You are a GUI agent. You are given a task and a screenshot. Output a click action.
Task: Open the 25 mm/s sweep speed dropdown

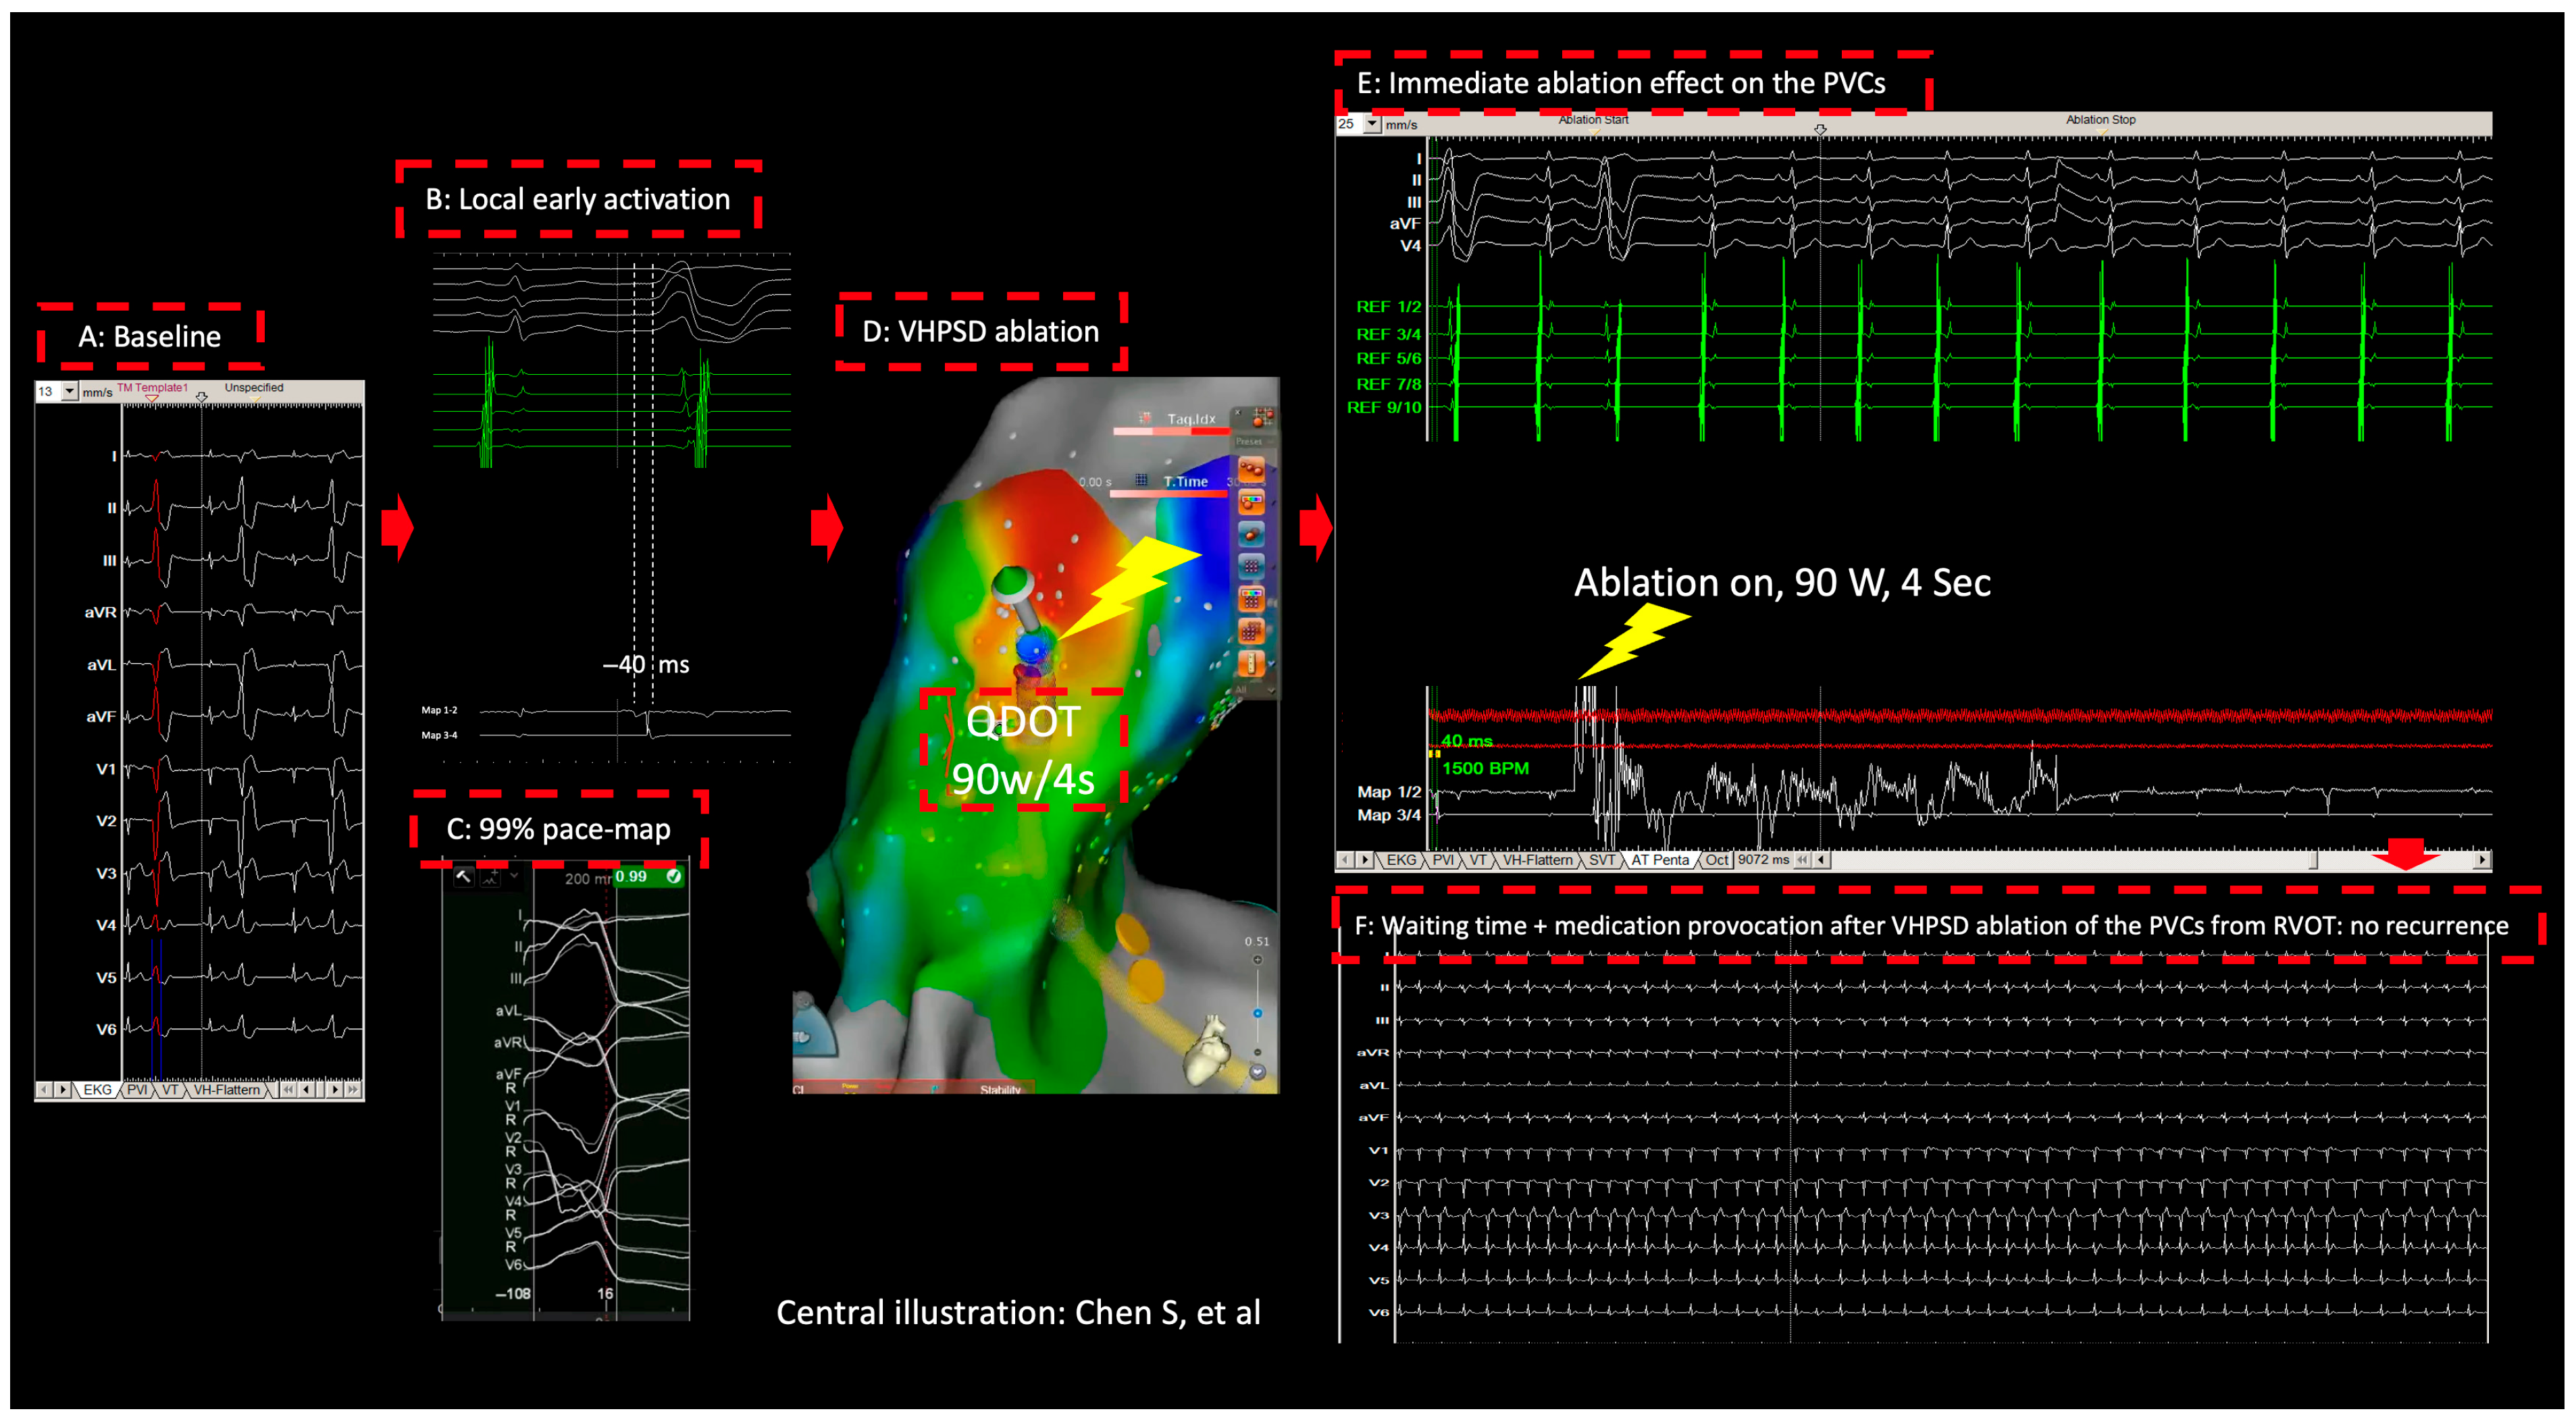[x=1372, y=124]
